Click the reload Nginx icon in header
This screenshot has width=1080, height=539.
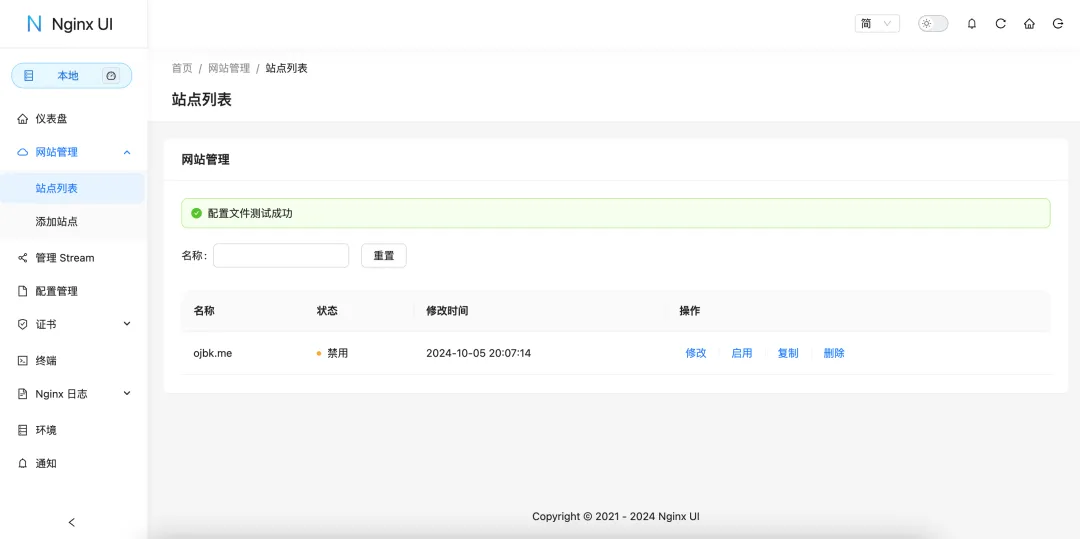point(1000,24)
